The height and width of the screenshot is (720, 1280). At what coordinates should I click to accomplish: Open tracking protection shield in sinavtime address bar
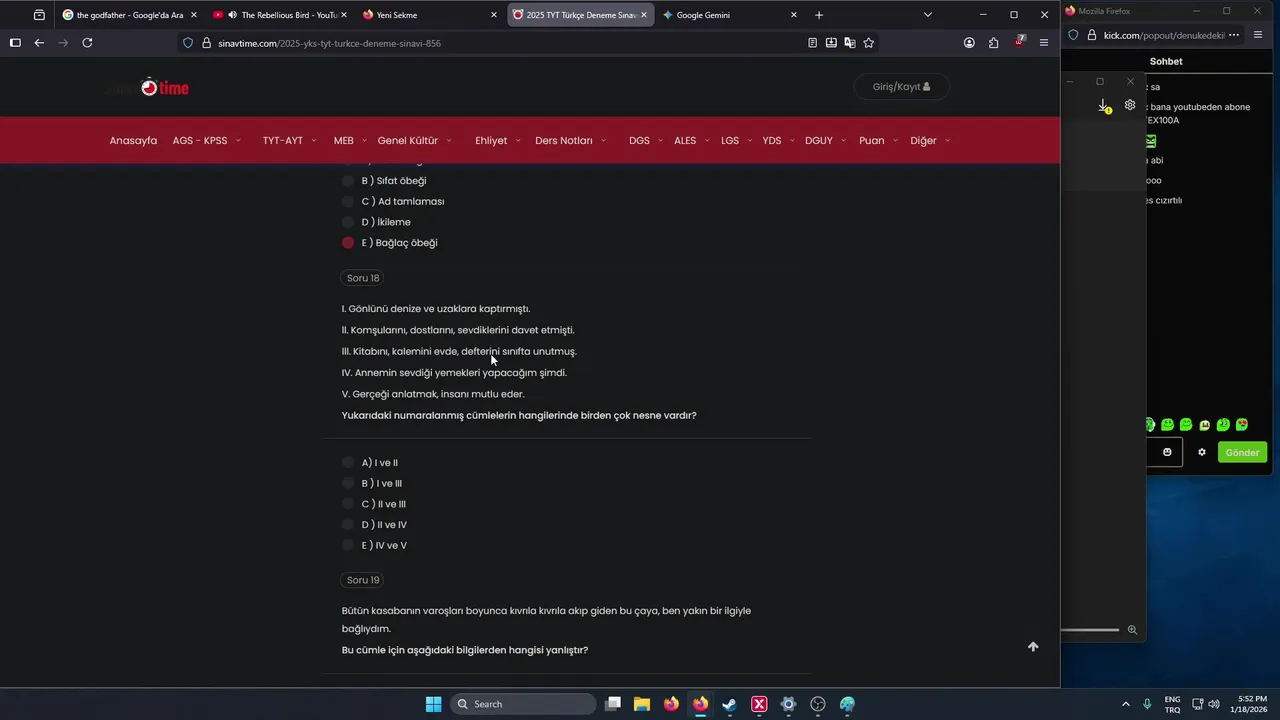[187, 43]
